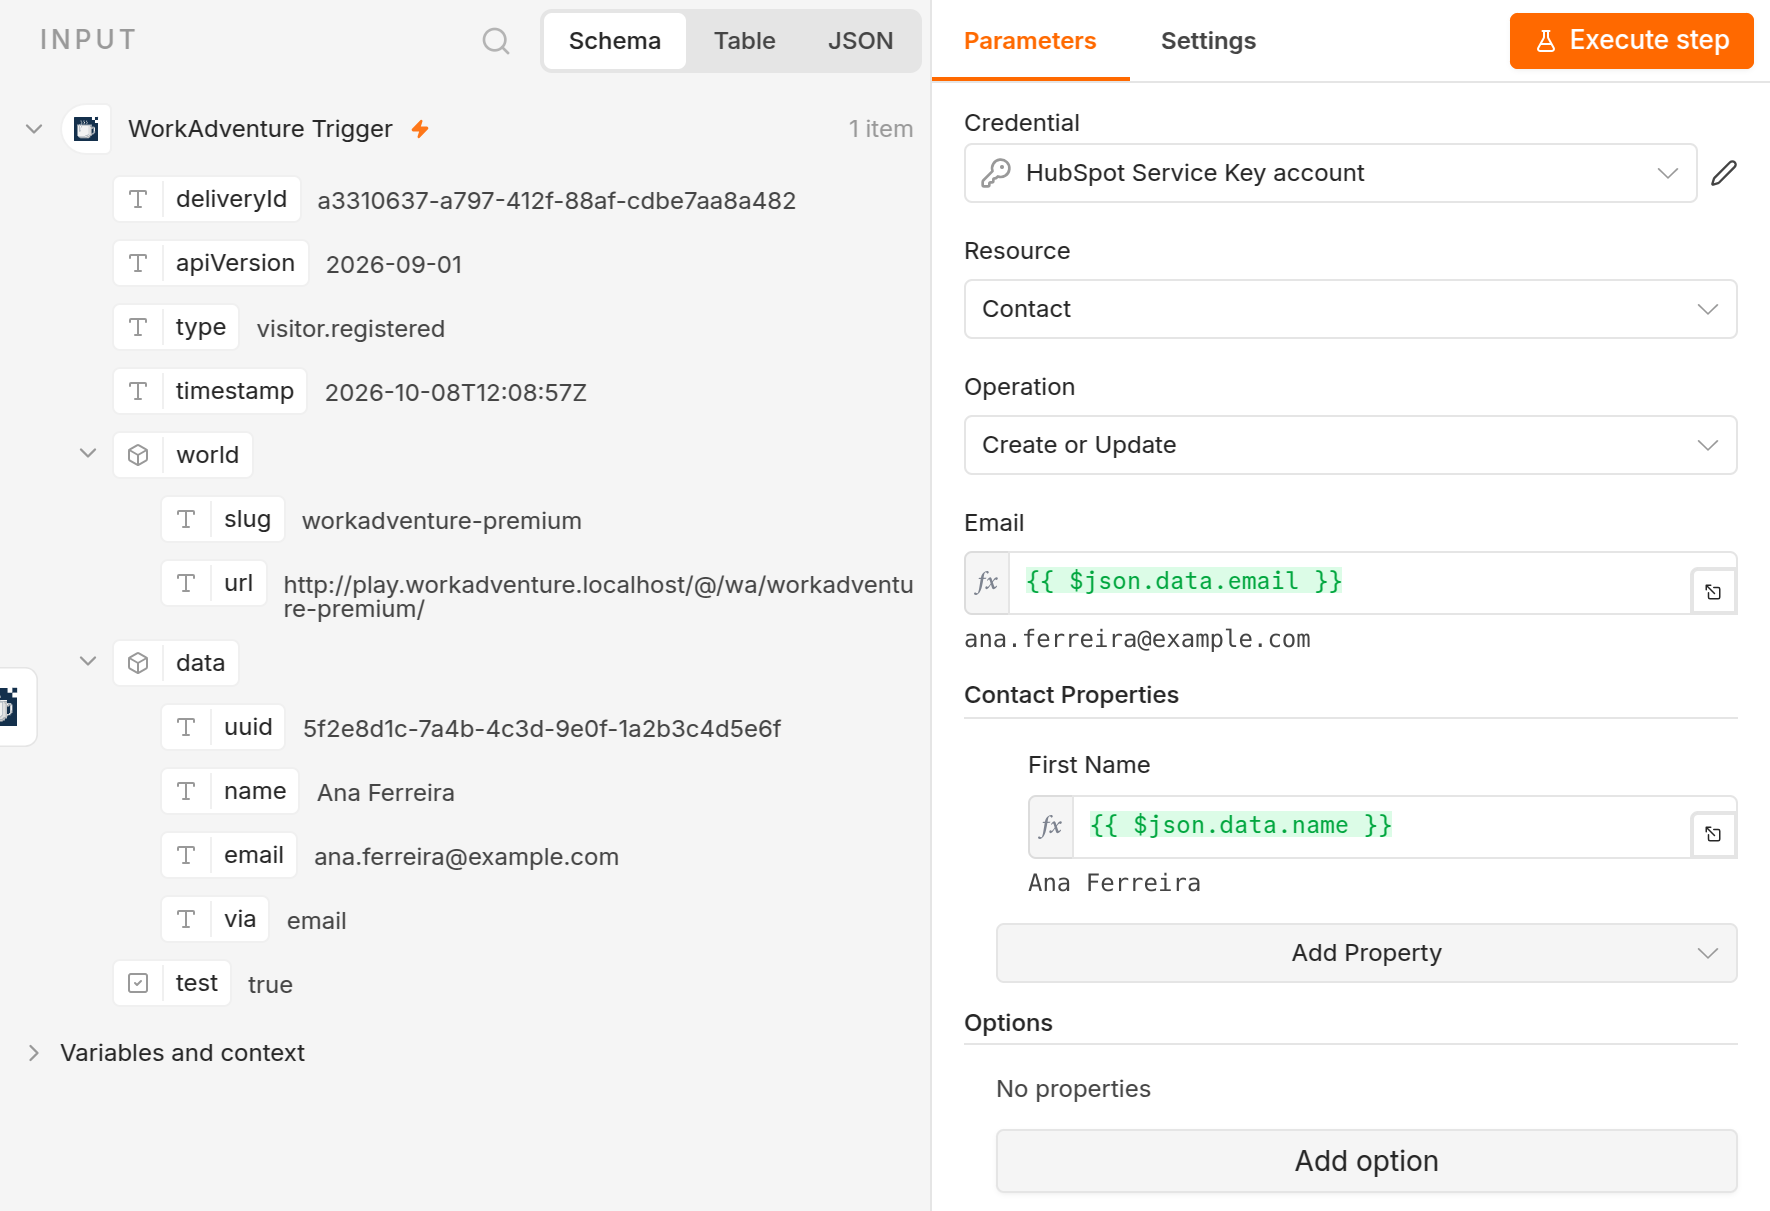
Task: Collapse the world object node
Action: click(88, 454)
